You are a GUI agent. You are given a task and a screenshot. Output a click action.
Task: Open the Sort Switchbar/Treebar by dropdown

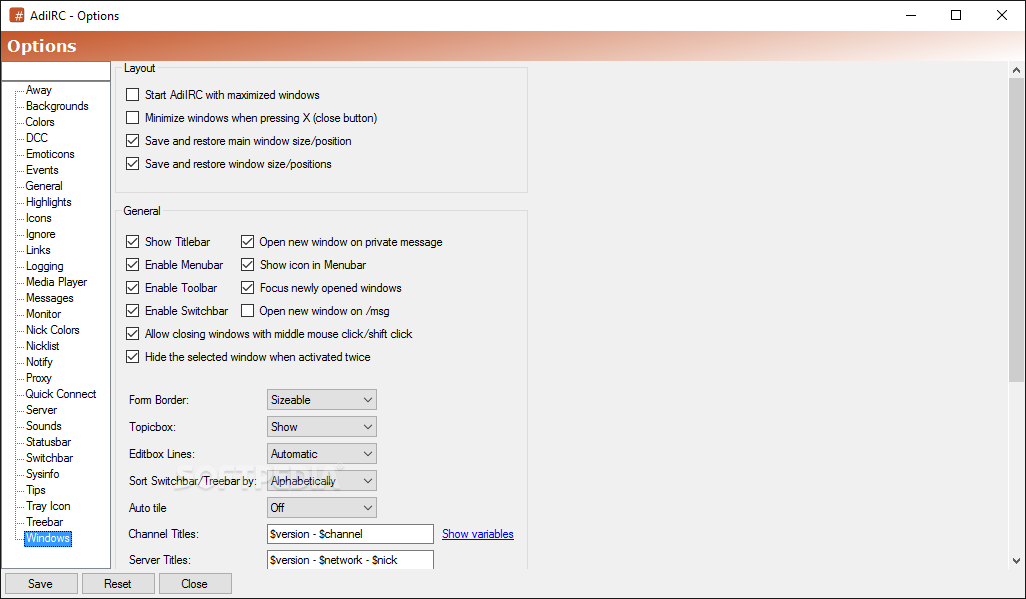(x=322, y=481)
